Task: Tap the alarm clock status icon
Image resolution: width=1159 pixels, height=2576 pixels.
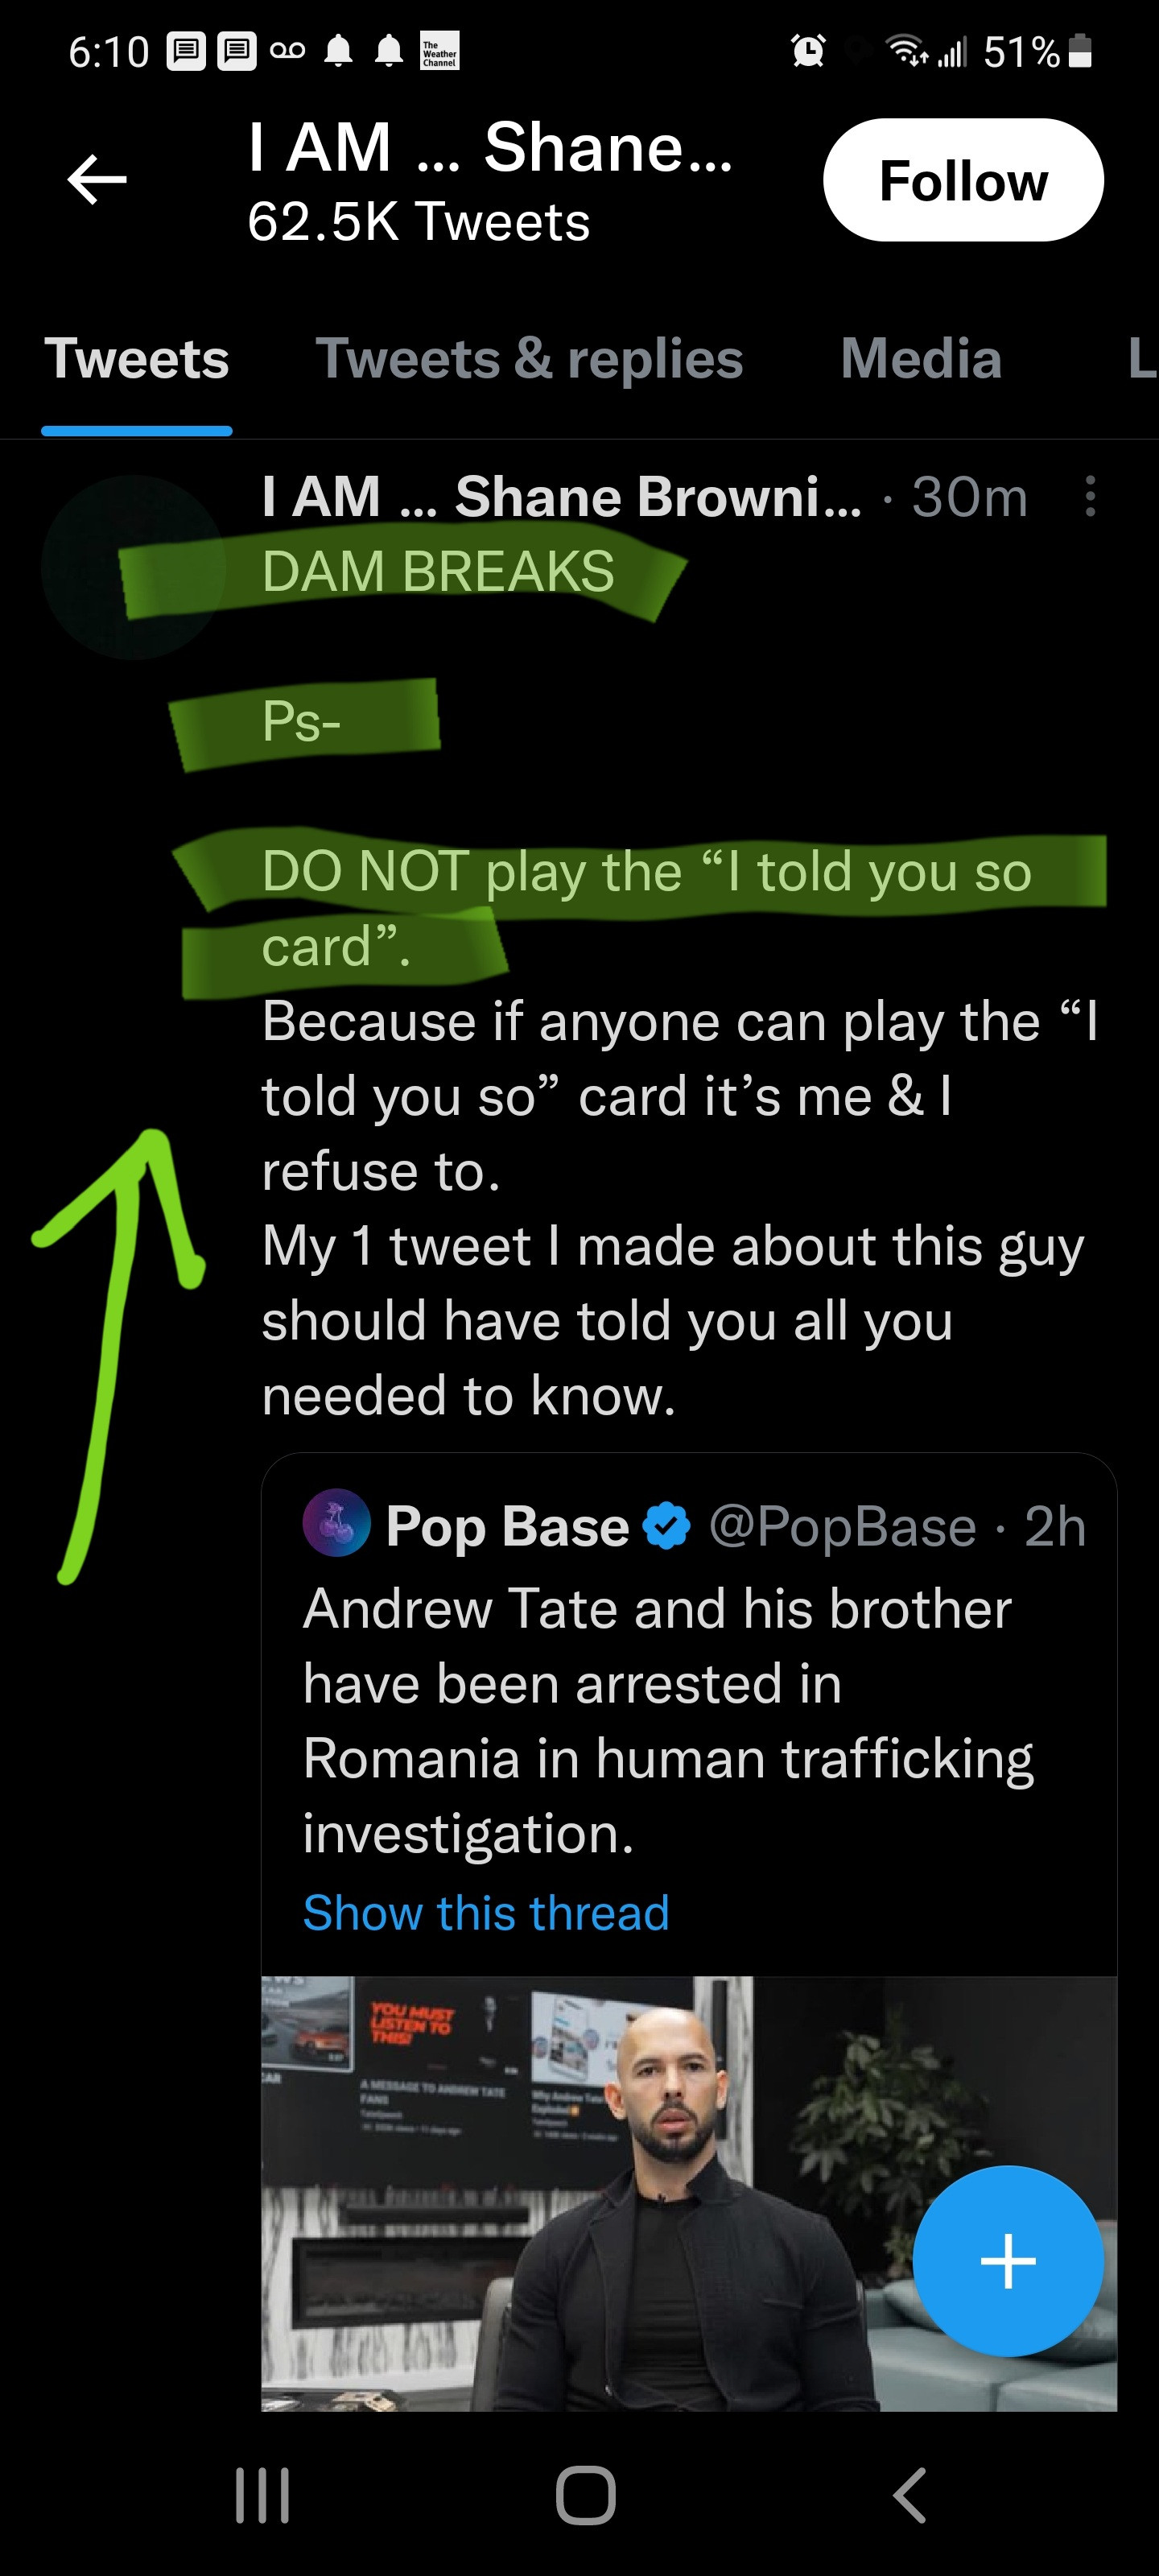Action: pyautogui.click(x=807, y=51)
